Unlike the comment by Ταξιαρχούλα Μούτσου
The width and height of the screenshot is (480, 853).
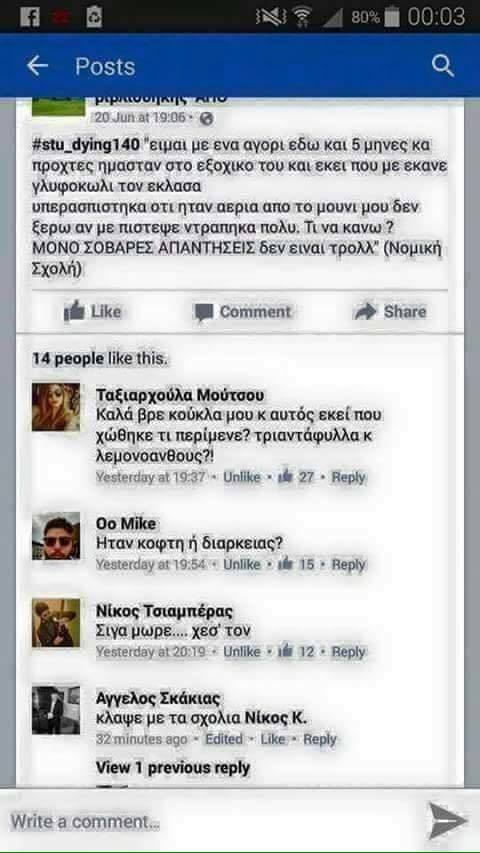tap(242, 477)
